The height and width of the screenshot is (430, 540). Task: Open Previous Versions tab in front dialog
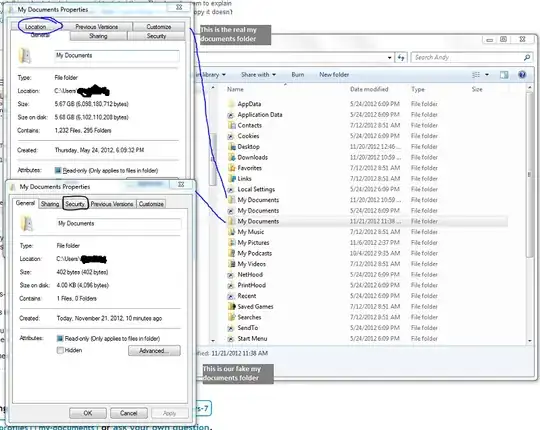[x=112, y=204]
